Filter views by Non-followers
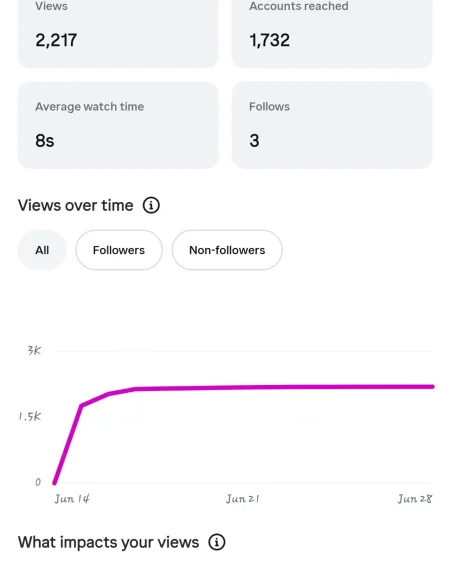 pos(227,250)
